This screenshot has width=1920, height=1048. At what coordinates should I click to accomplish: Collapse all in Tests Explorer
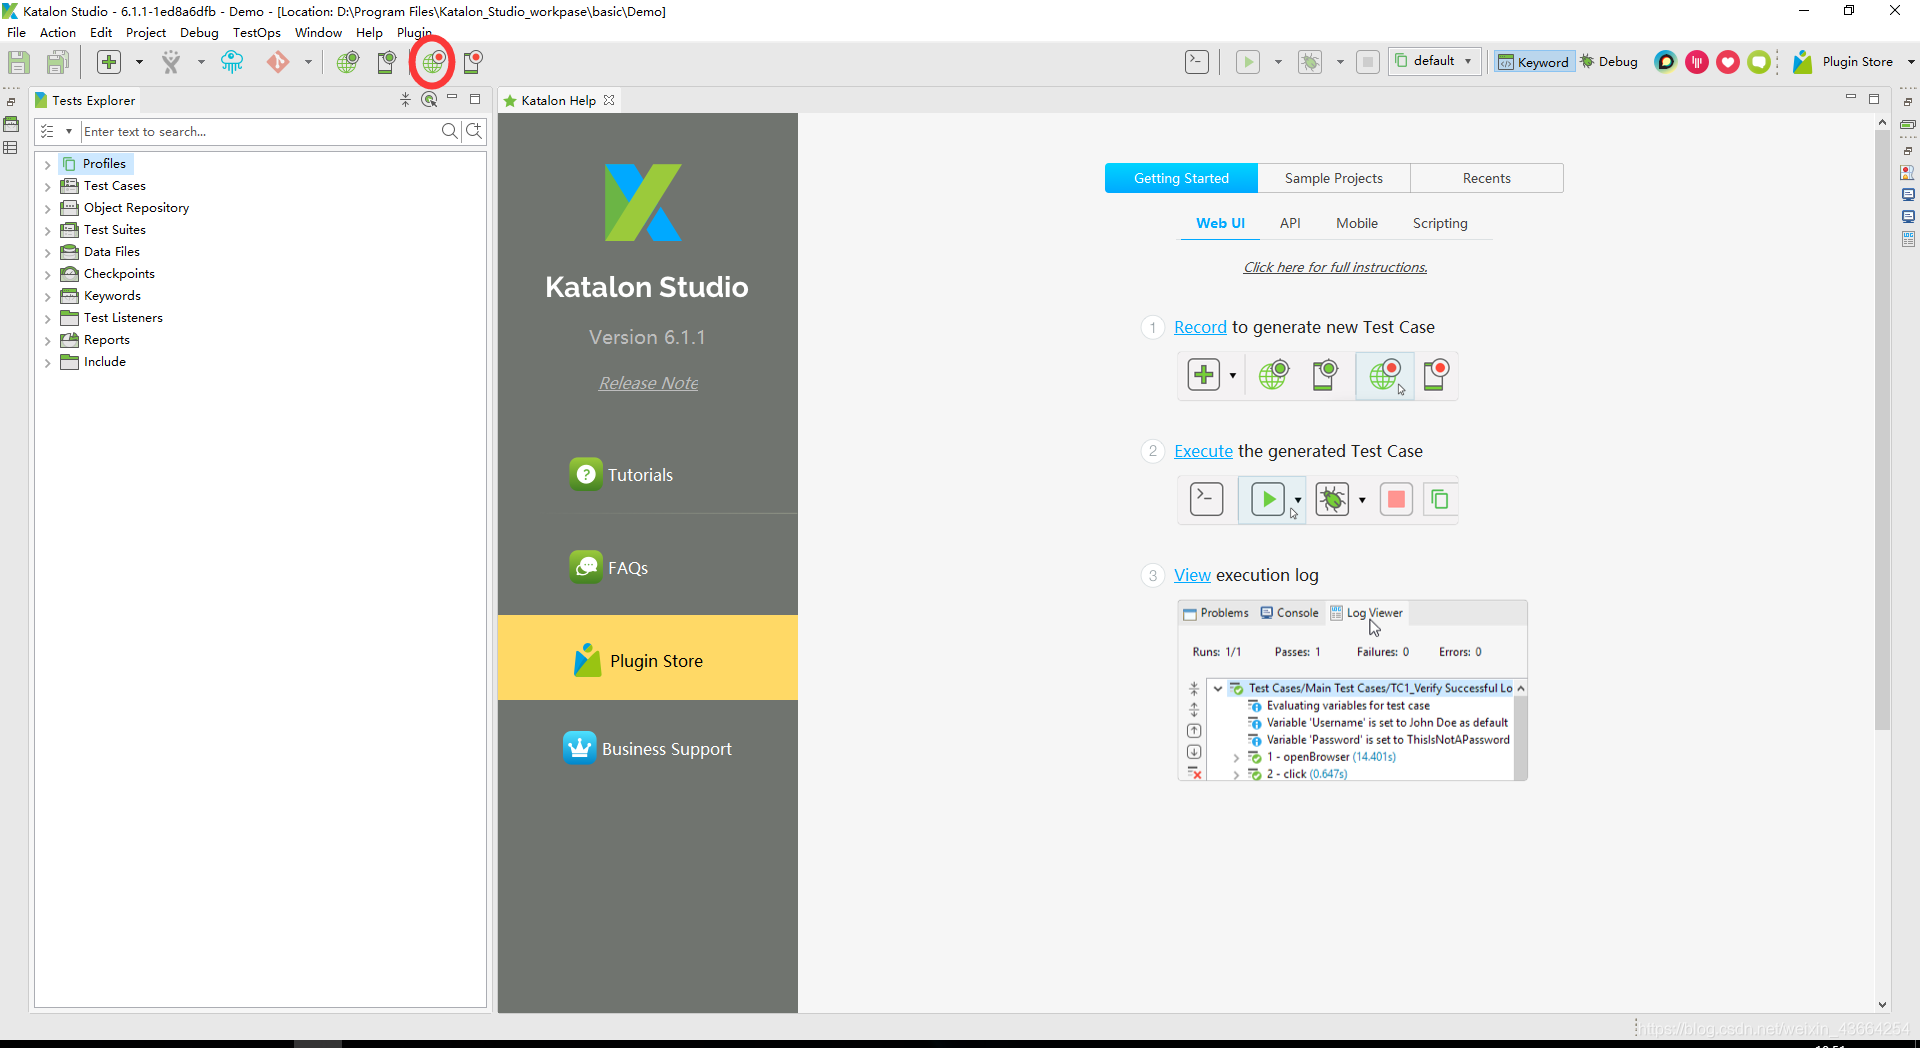click(405, 100)
